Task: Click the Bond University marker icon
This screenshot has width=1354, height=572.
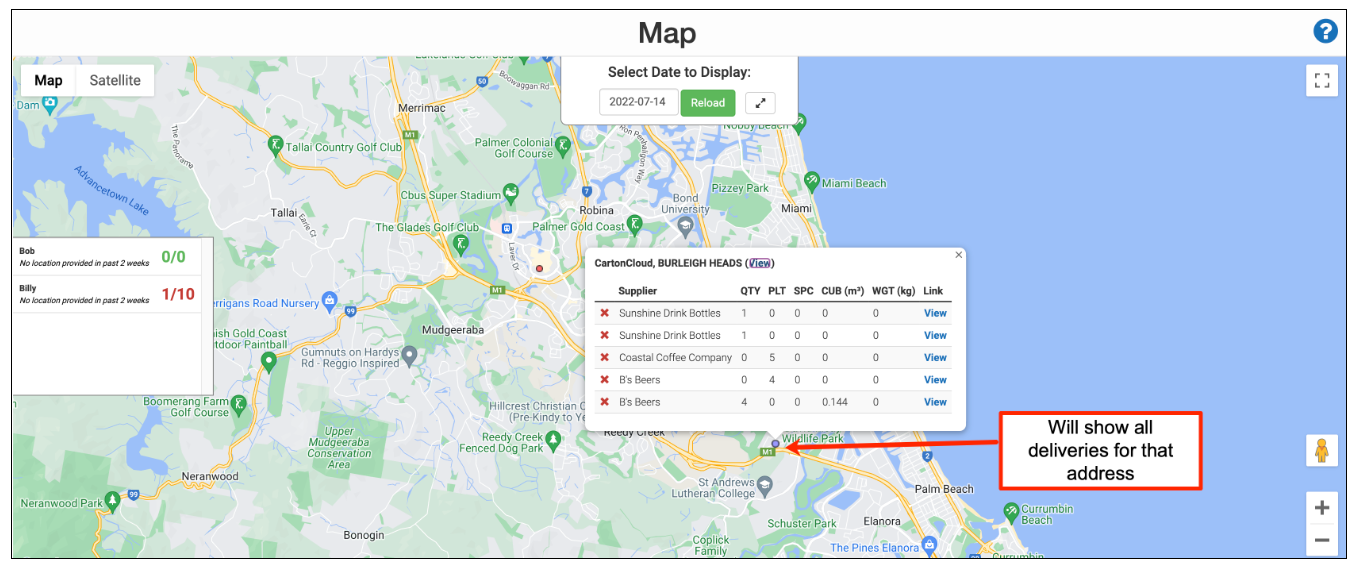Action: click(x=685, y=227)
